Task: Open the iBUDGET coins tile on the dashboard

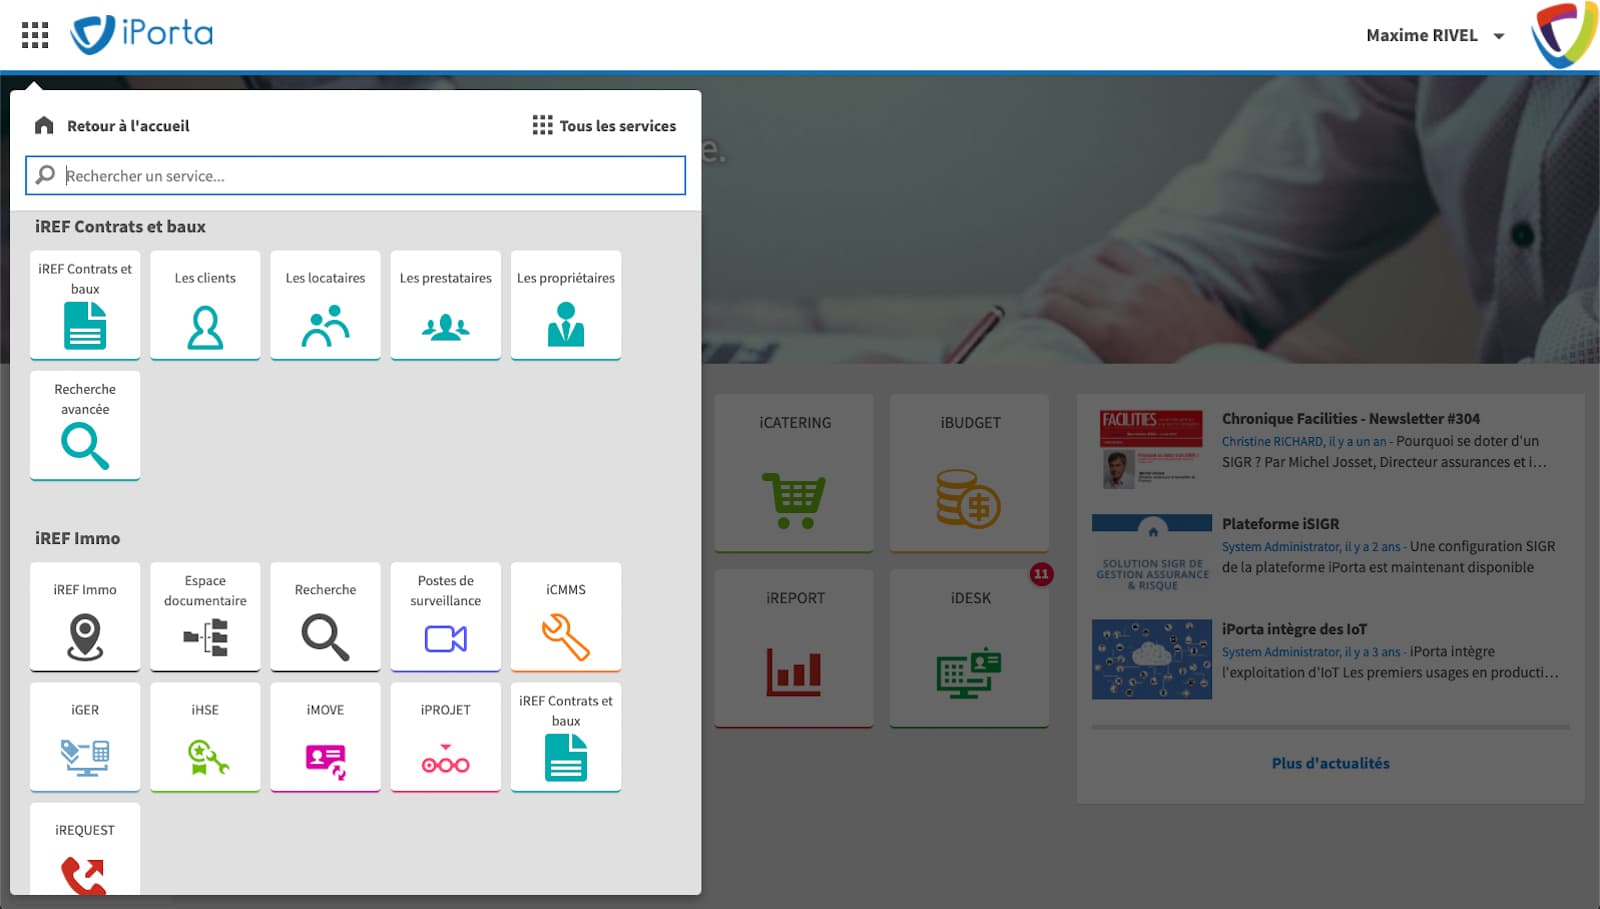Action: point(969,473)
